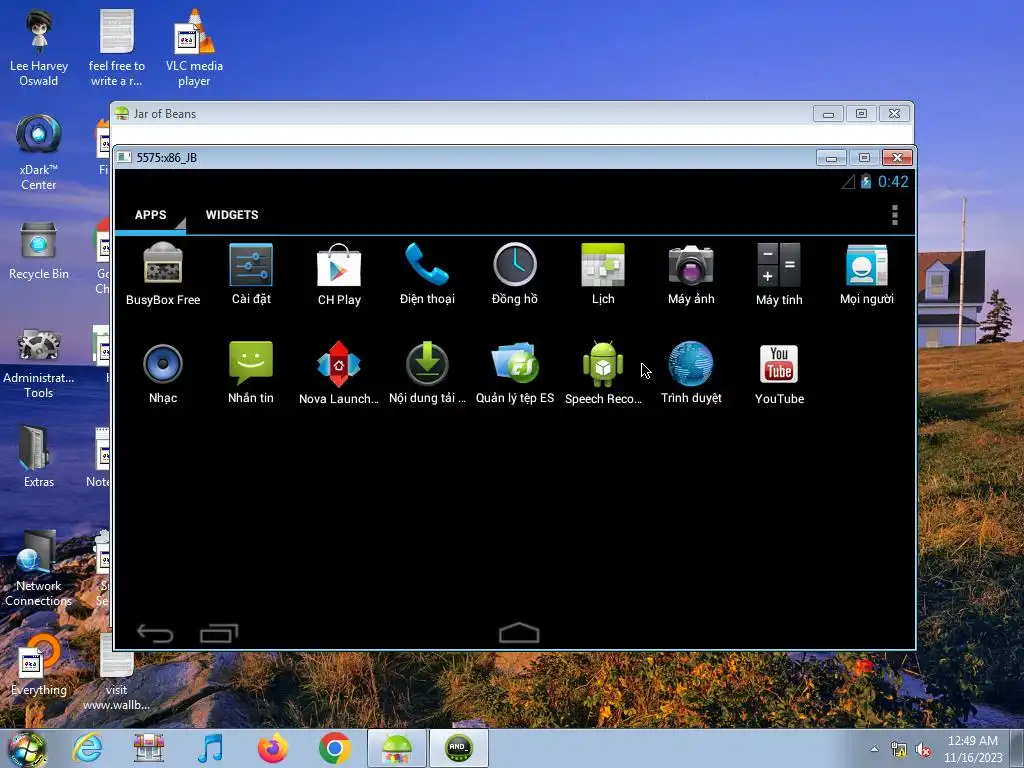The height and width of the screenshot is (768, 1024).
Task: Launch the Máy ảnh camera app
Action: pyautogui.click(x=691, y=274)
